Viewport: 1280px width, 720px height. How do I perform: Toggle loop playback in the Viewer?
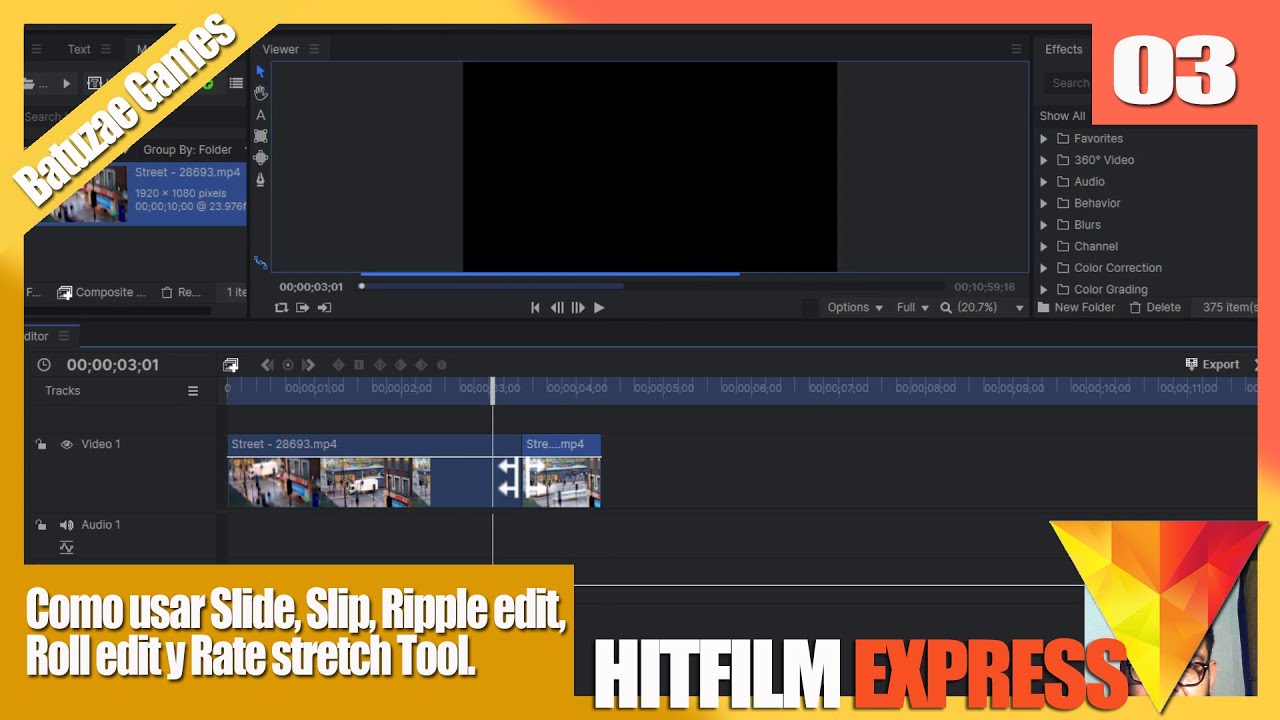[281, 308]
